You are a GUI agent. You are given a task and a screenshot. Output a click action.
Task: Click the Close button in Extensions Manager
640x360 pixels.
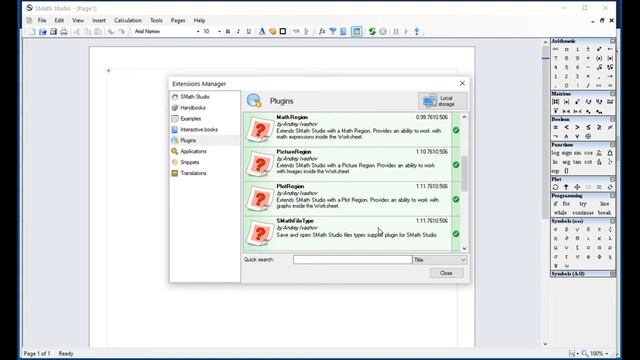click(x=446, y=273)
